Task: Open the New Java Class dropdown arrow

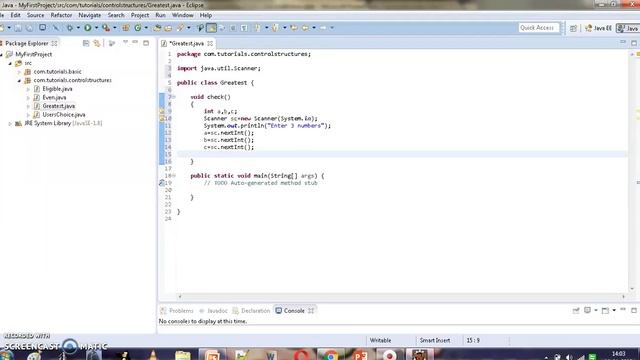Action: pyautogui.click(x=146, y=28)
